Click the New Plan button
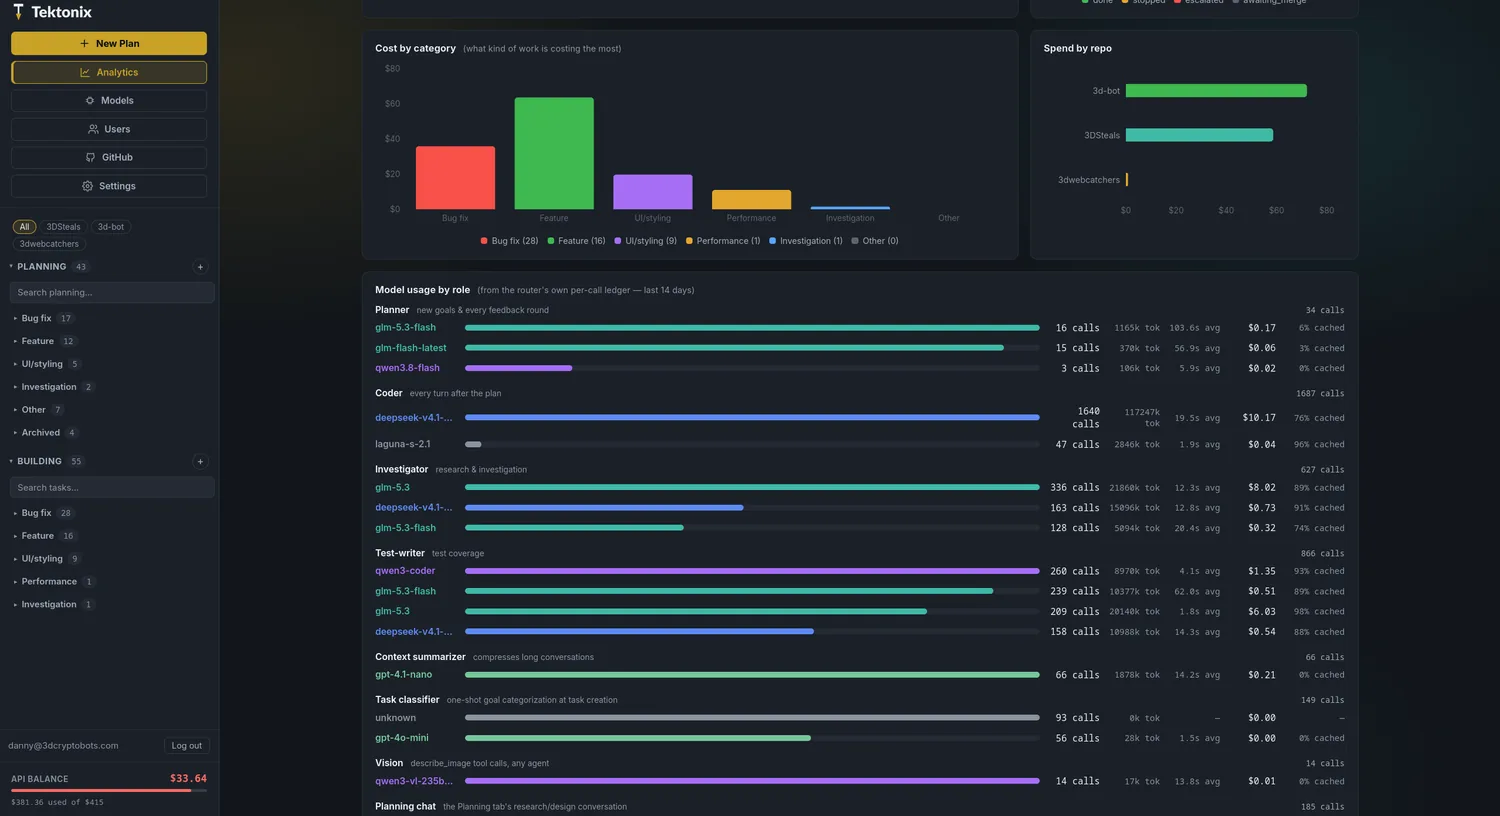 tap(109, 43)
